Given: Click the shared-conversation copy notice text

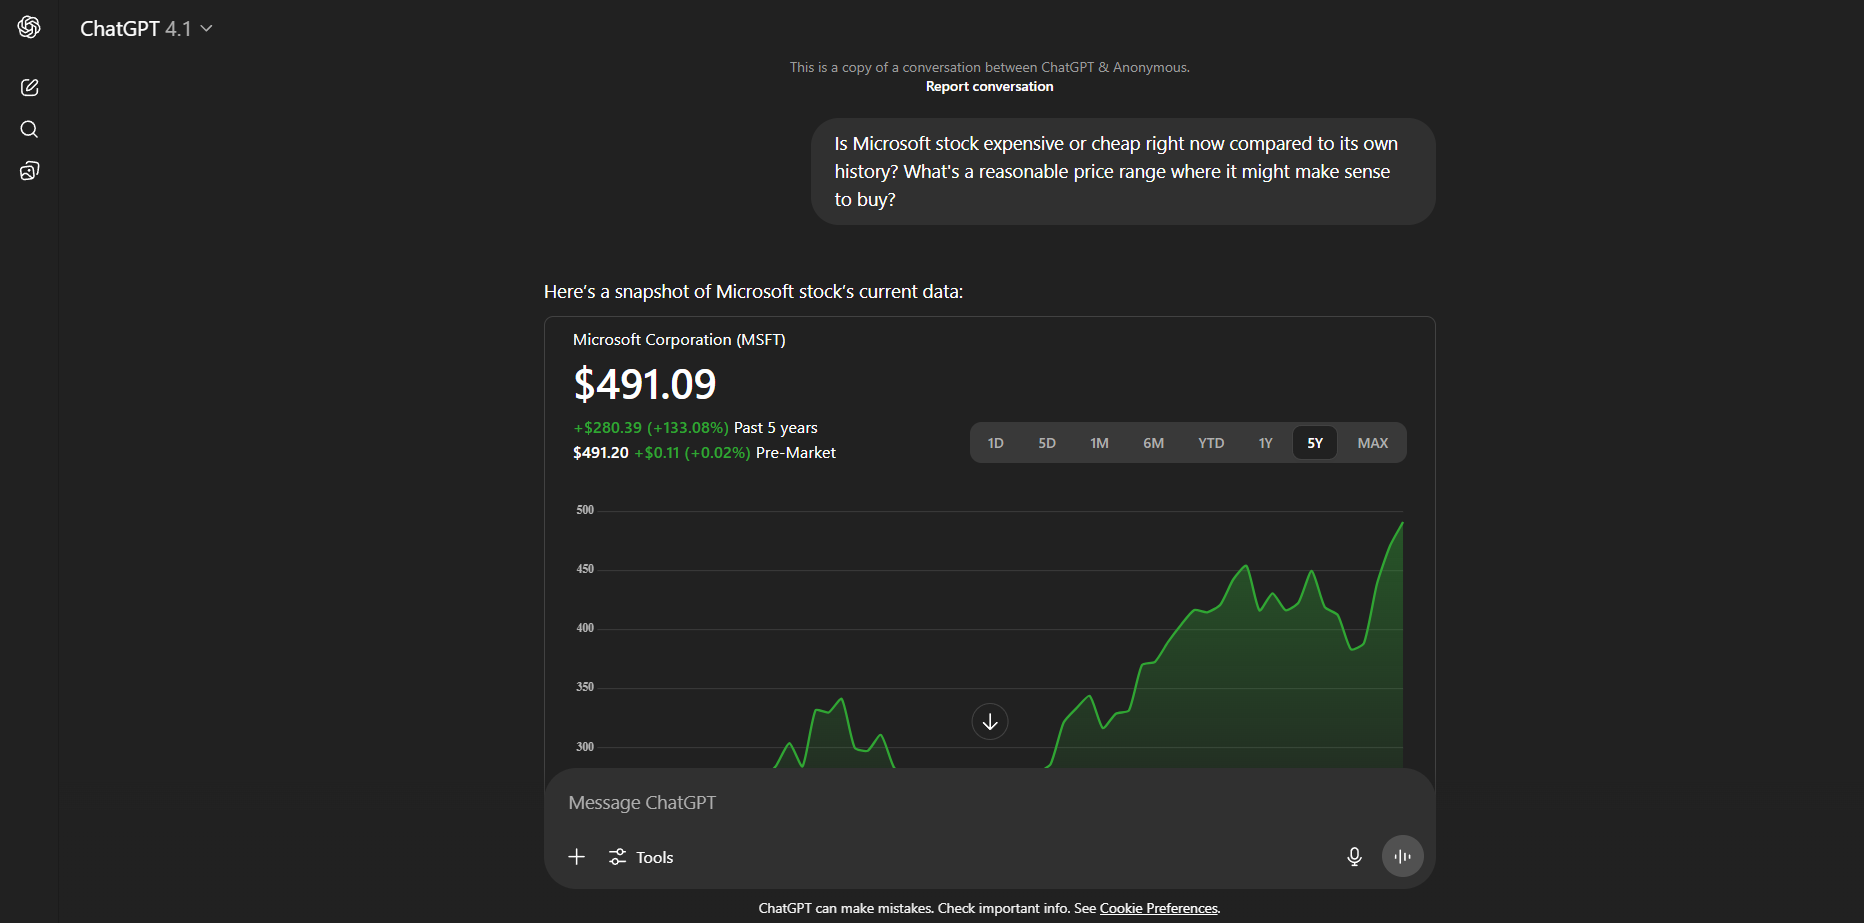Looking at the screenshot, I should (x=989, y=68).
